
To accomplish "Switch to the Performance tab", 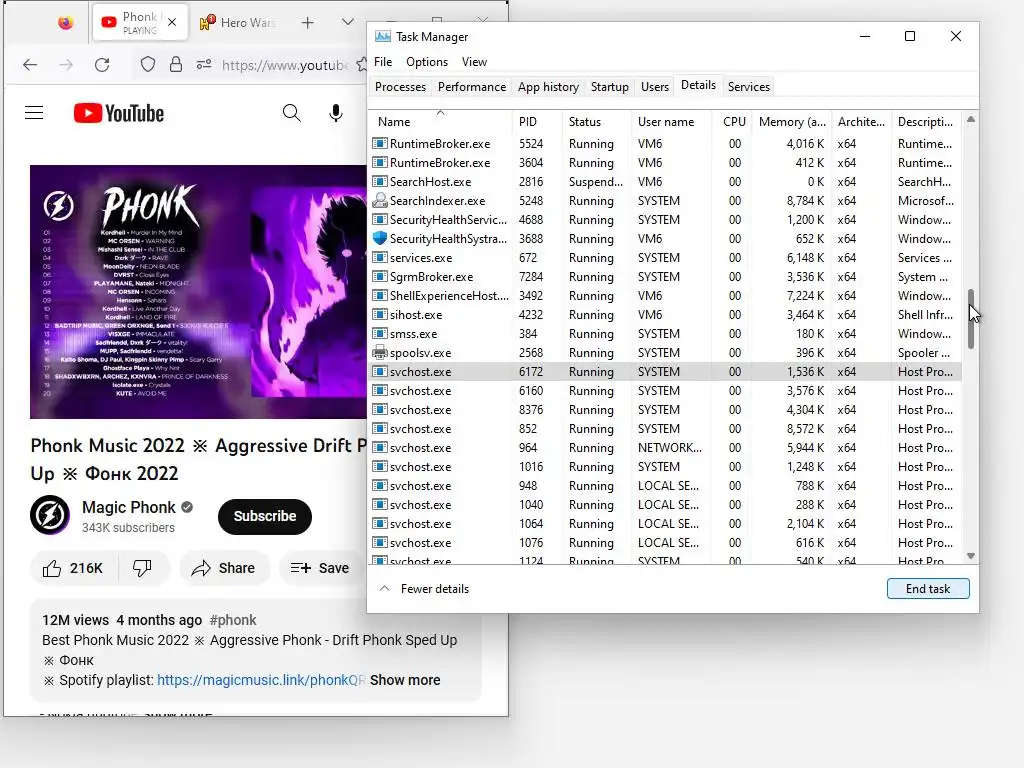I will (x=472, y=86).
